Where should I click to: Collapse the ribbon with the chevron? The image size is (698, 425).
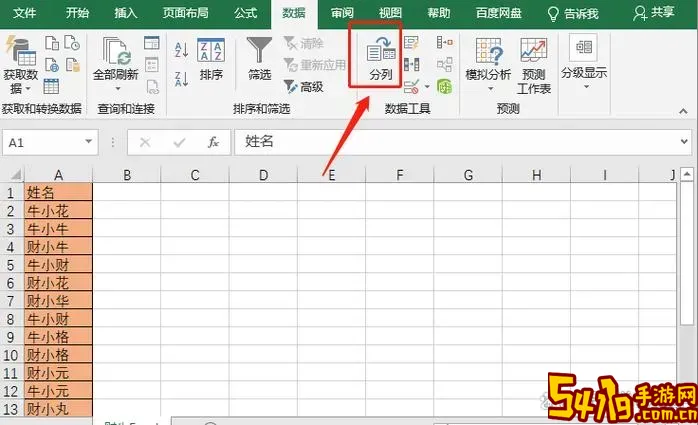[x=683, y=111]
